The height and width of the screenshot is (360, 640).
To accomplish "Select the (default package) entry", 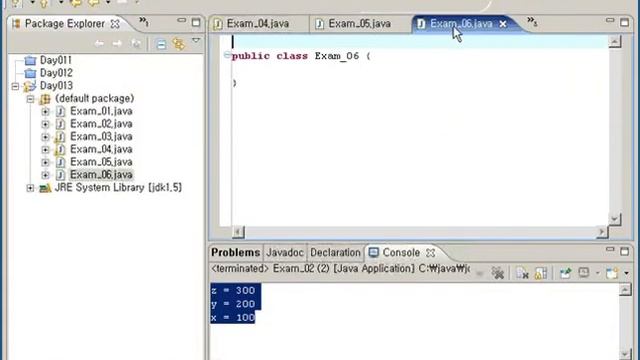I will coord(94,98).
